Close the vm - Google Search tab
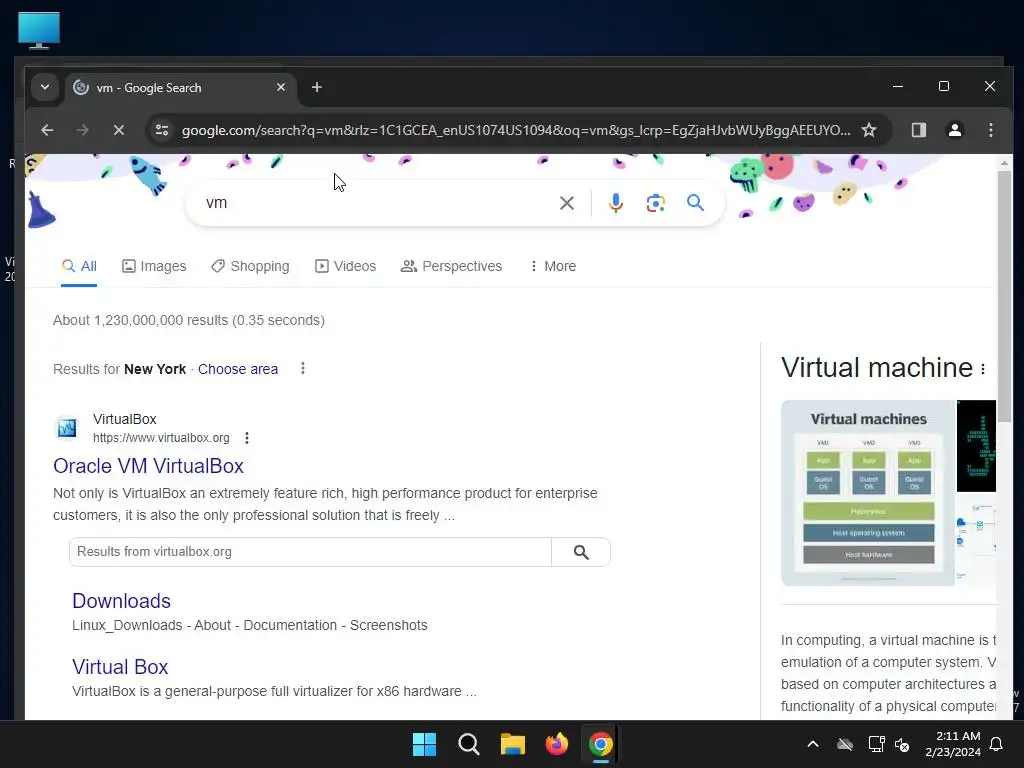 pos(281,87)
